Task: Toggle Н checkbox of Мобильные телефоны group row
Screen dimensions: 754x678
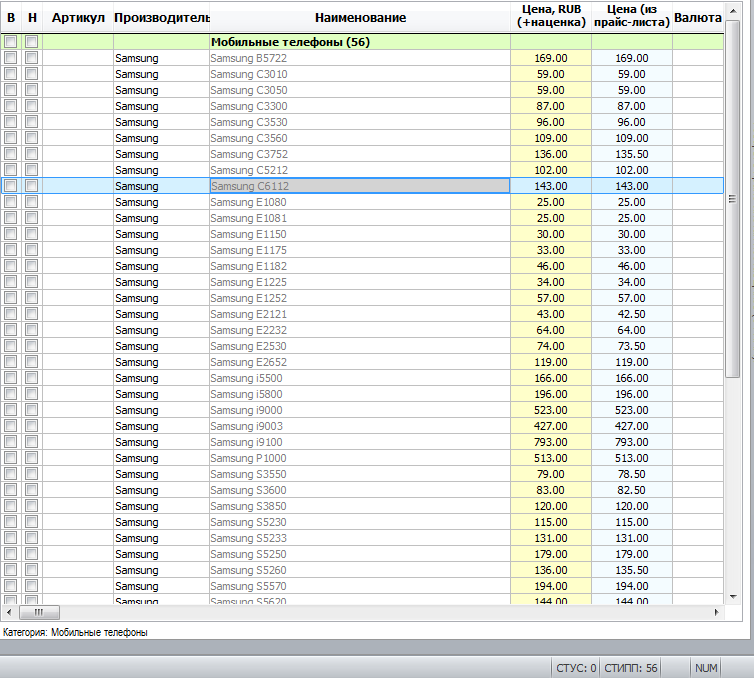Action: pos(32,42)
